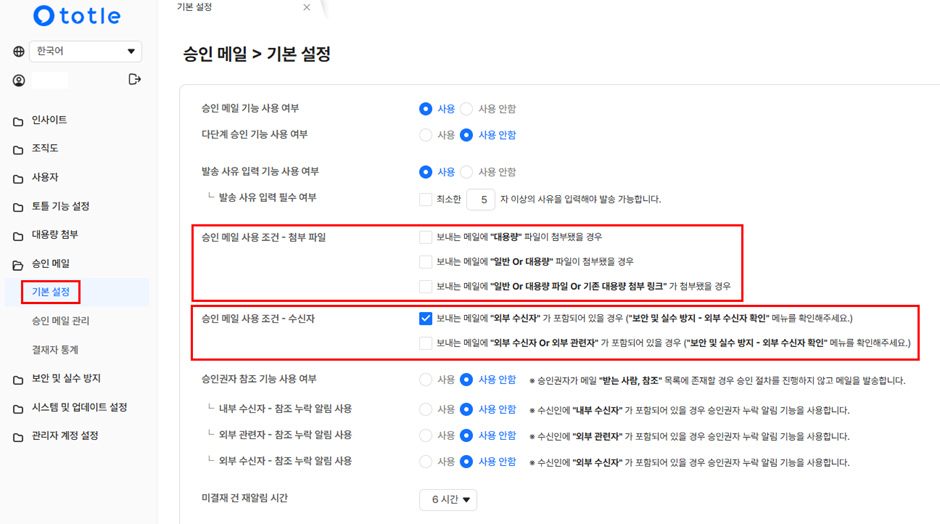The image size is (940, 524).
Task: Open the 6 시간 reminder time dropdown
Action: tap(448, 499)
